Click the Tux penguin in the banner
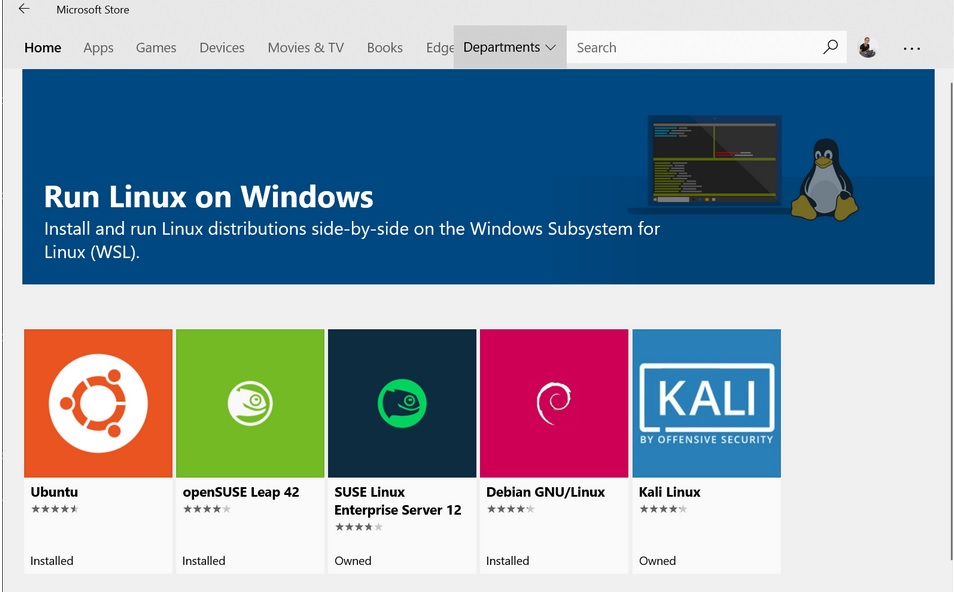The height and width of the screenshot is (592, 954). coord(825,179)
